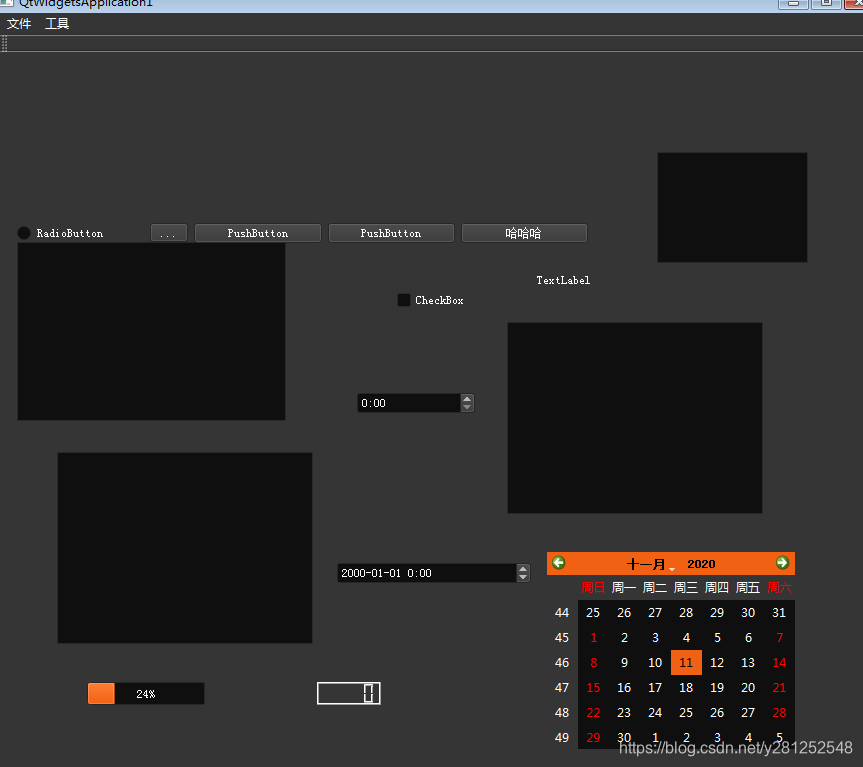Select Sunday 8 in week 46
The image size is (863, 767).
tap(593, 662)
